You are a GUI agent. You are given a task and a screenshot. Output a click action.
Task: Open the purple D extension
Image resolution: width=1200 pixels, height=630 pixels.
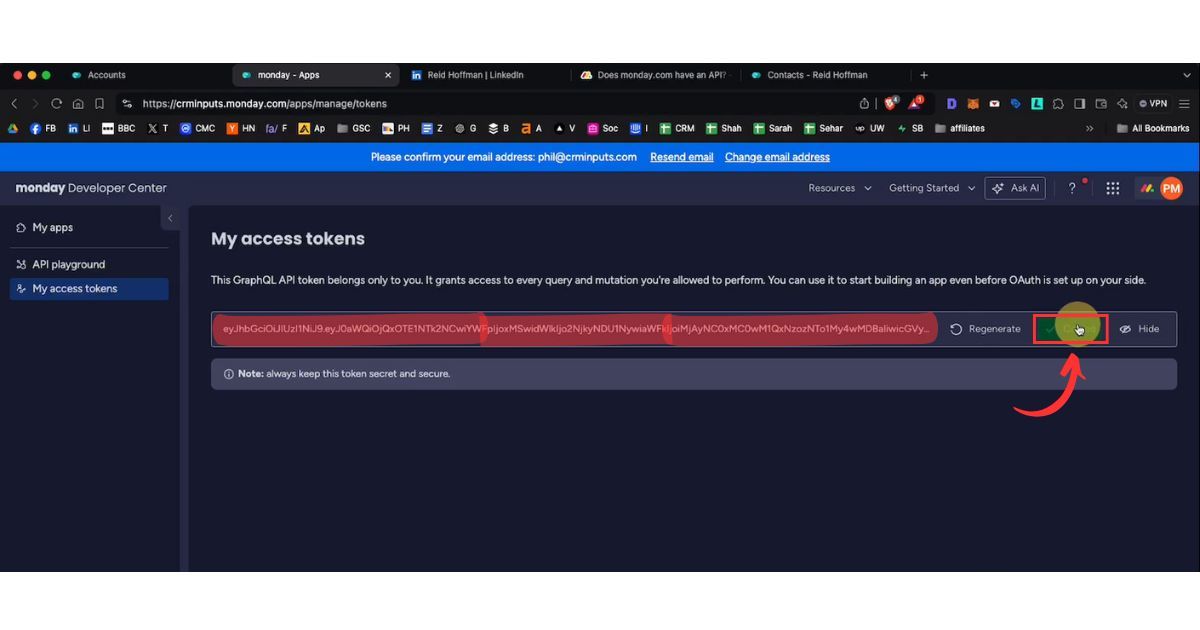point(951,103)
